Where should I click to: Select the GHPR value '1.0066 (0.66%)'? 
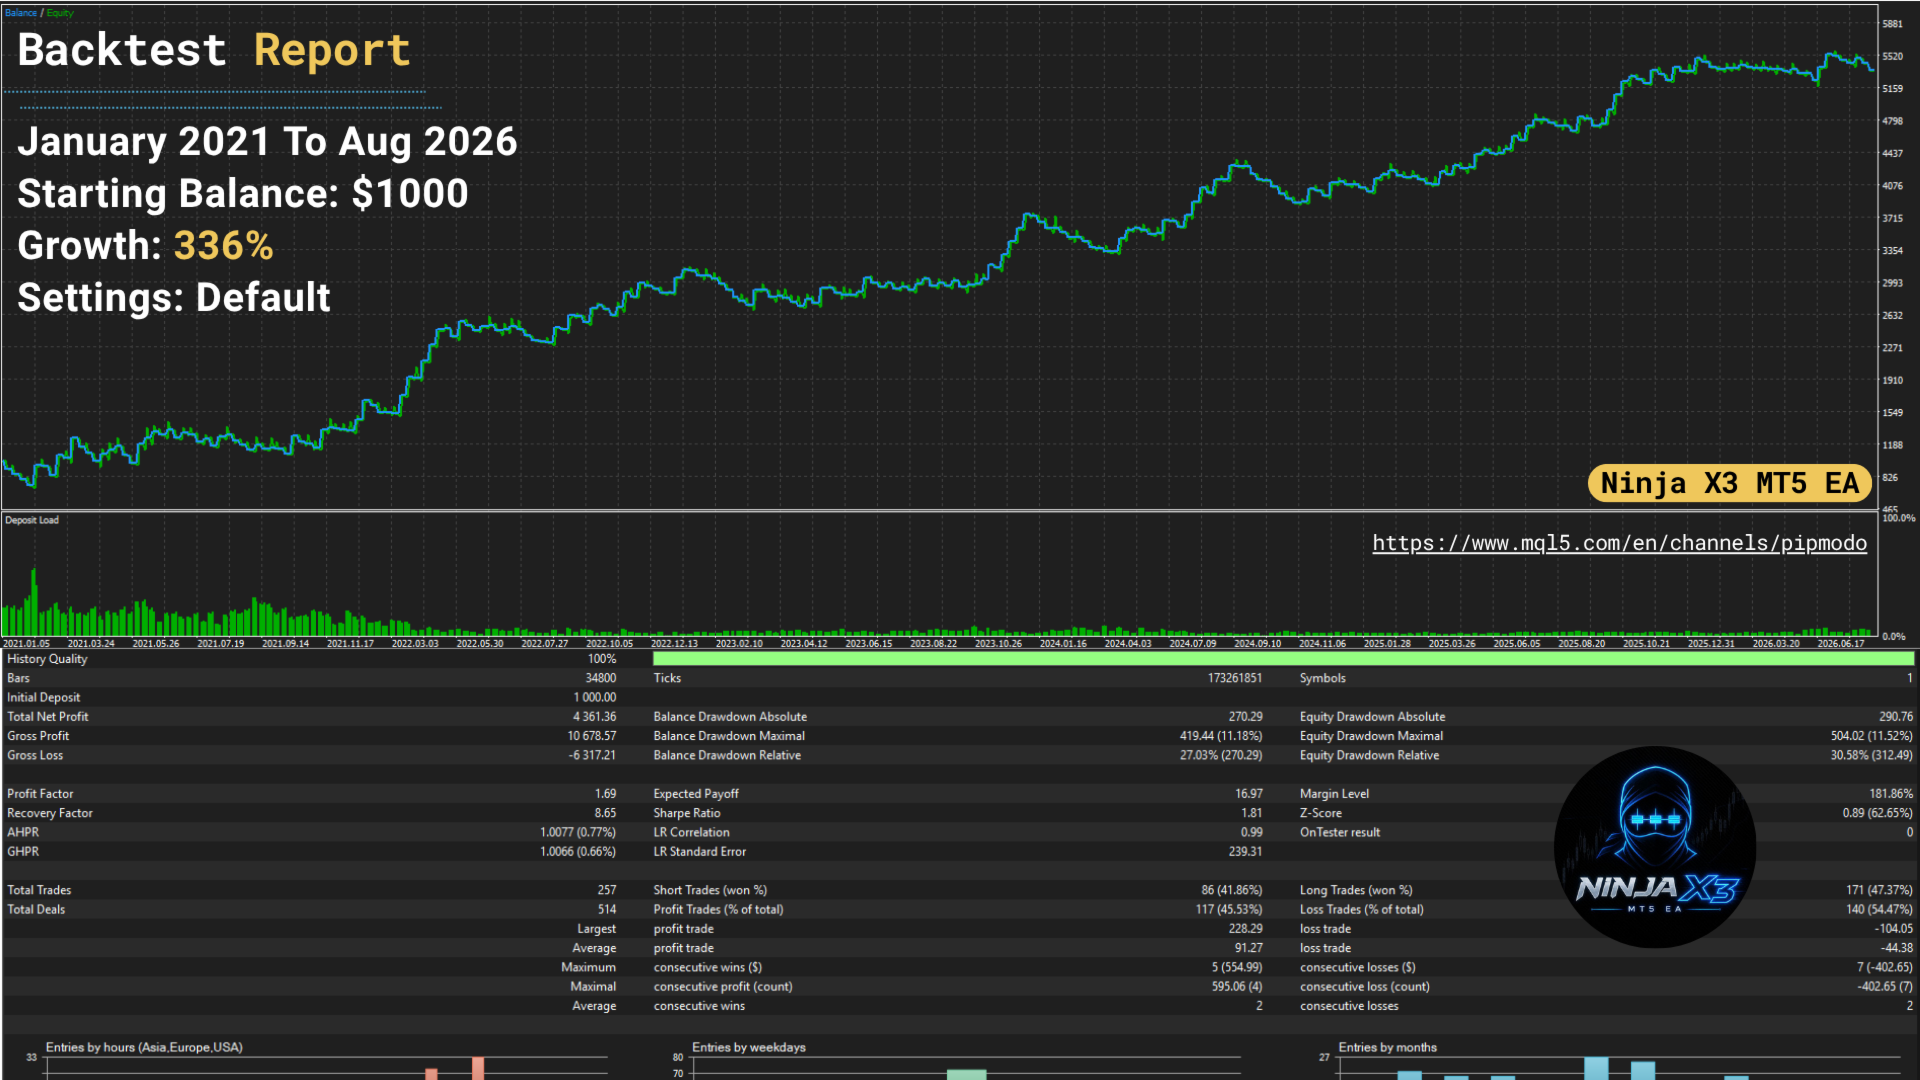578,852
